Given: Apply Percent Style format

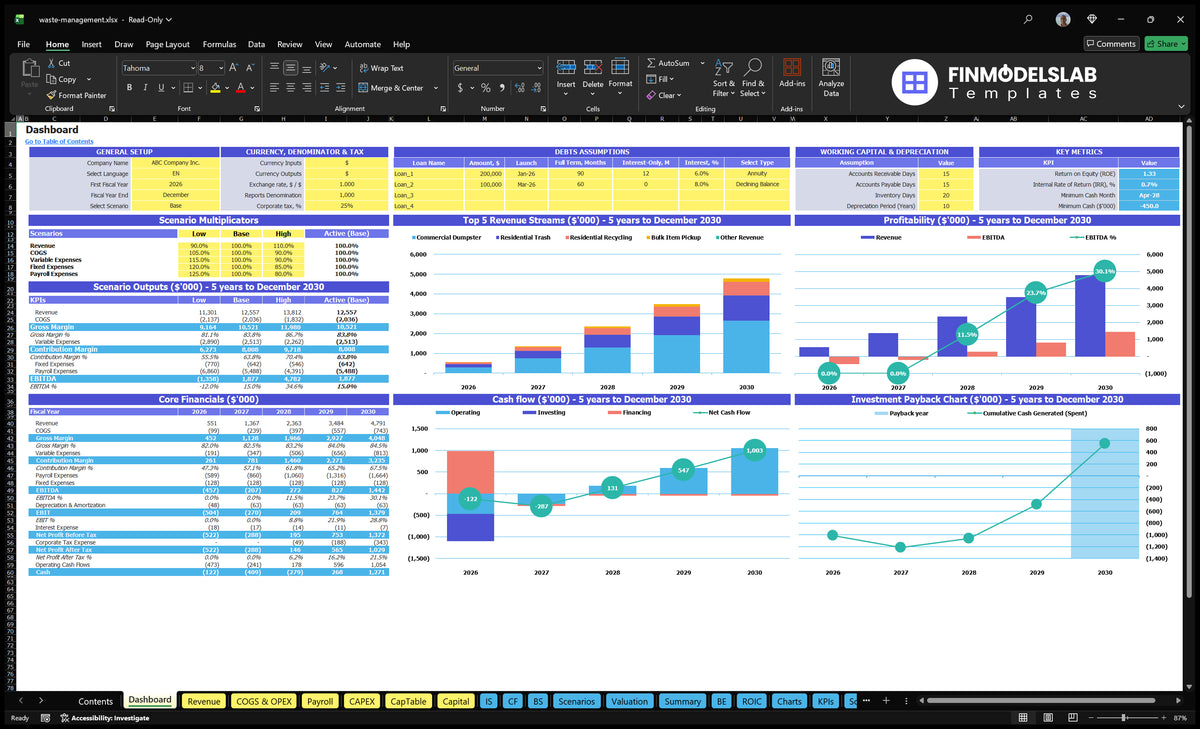Looking at the screenshot, I should point(486,88).
